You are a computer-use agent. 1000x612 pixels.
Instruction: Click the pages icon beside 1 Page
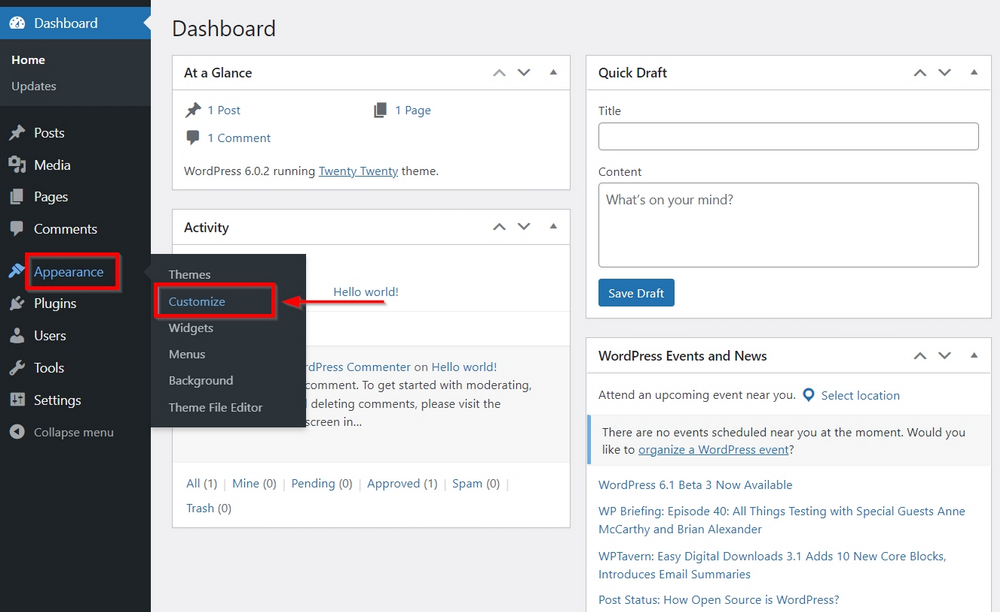point(380,110)
